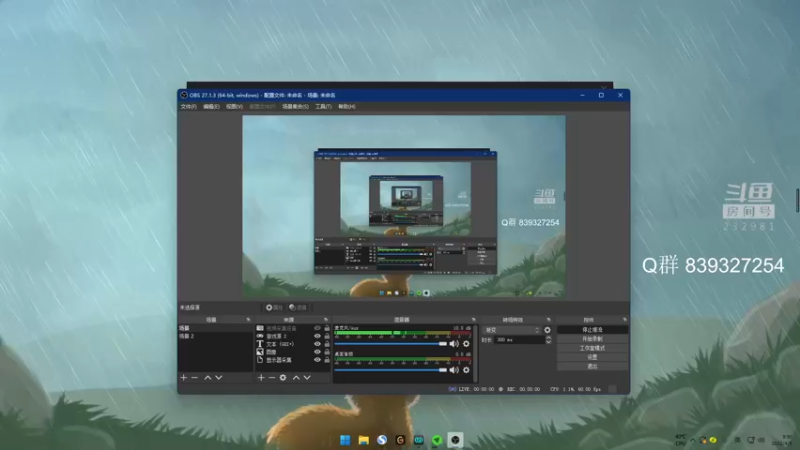Adjust the 300 ms duration stepper arrows

(x=548, y=340)
